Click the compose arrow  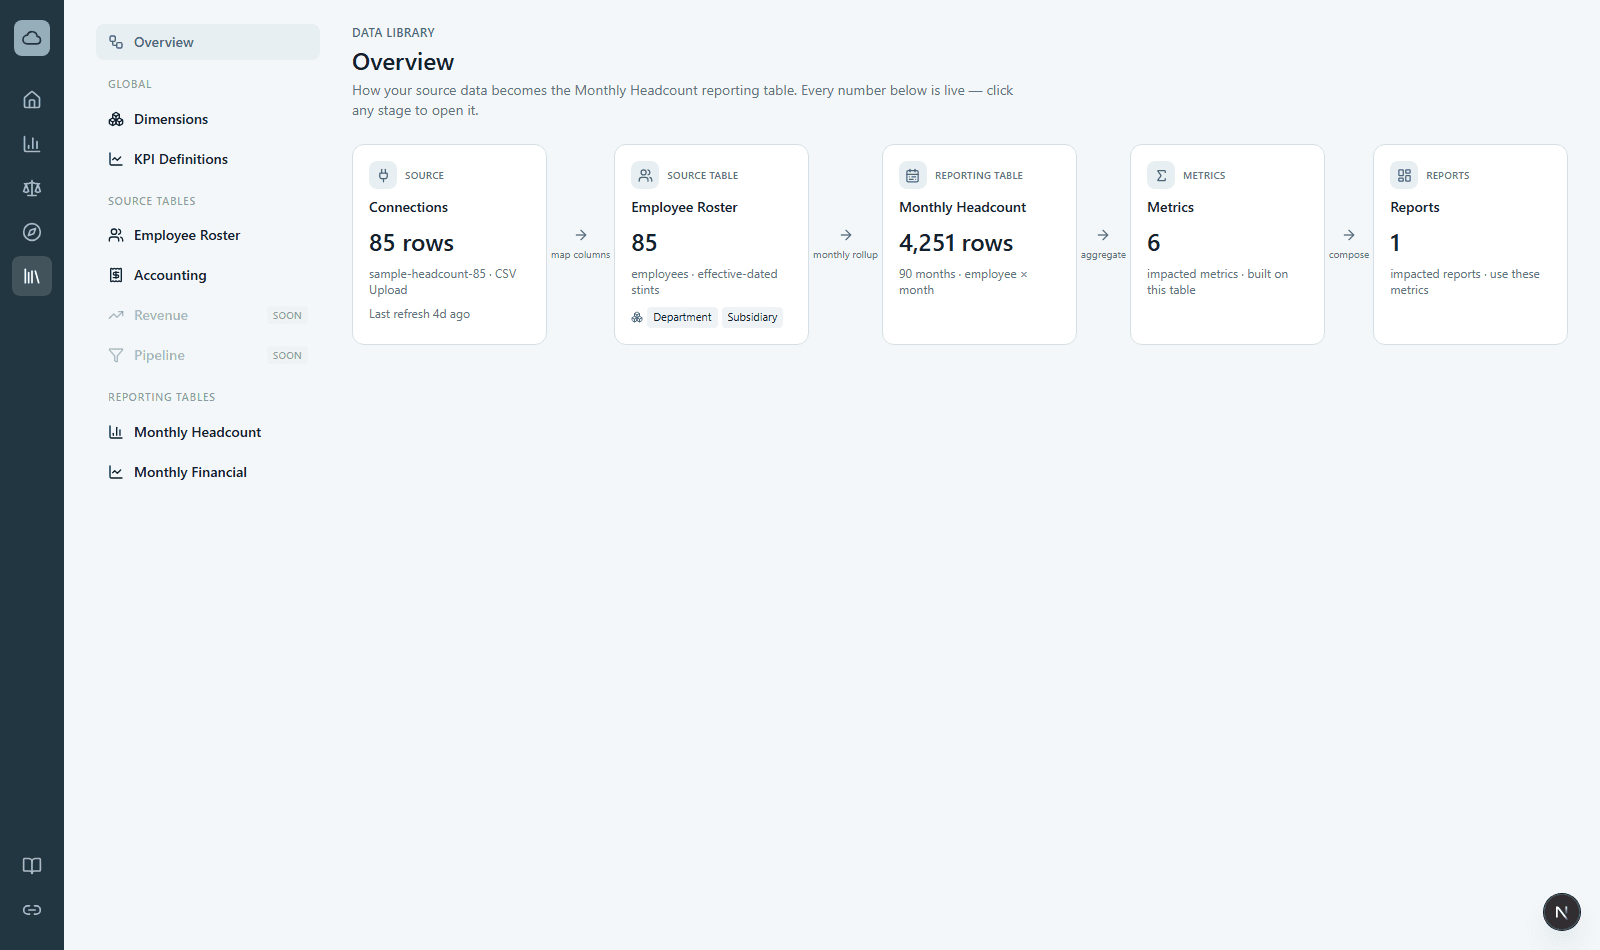coord(1349,235)
